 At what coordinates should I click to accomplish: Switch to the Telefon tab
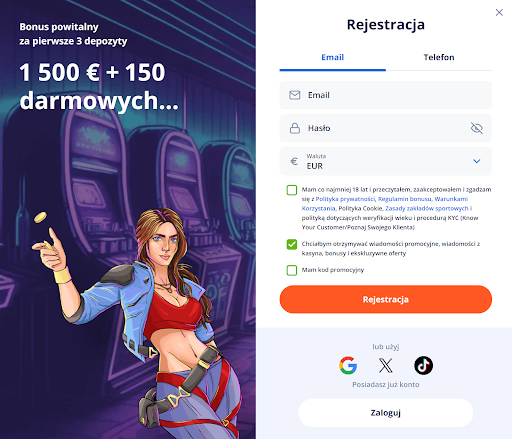click(x=439, y=57)
